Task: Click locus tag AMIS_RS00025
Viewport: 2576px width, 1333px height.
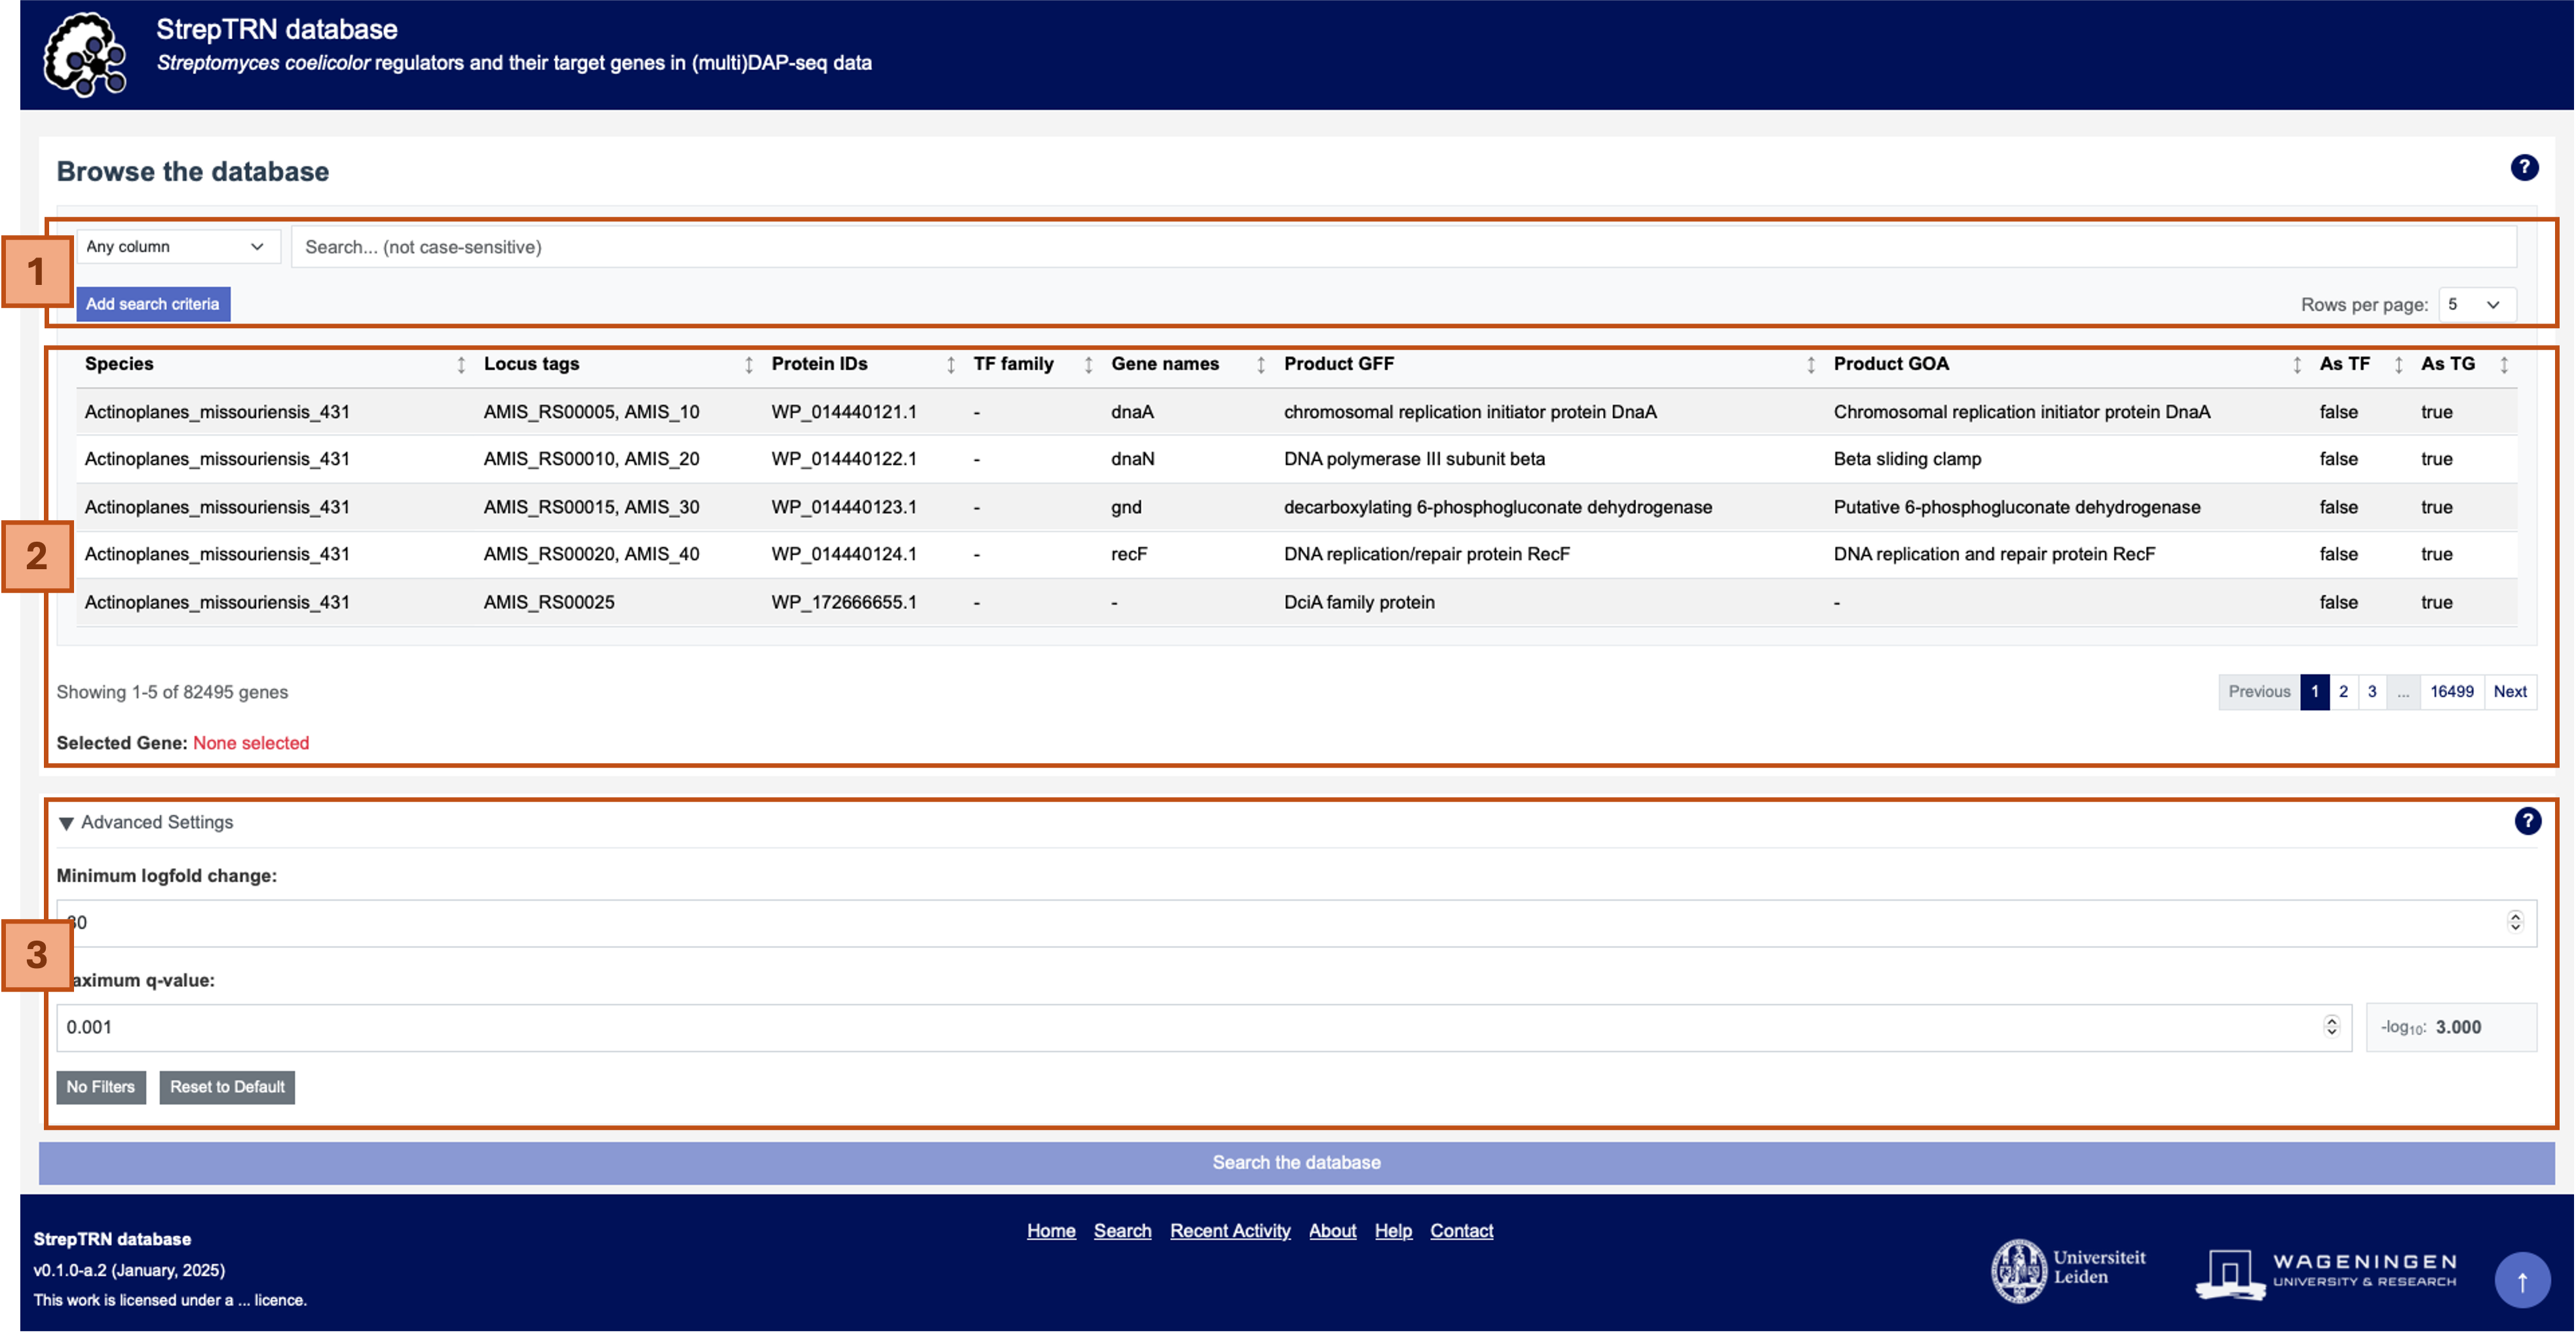Action: (549, 602)
